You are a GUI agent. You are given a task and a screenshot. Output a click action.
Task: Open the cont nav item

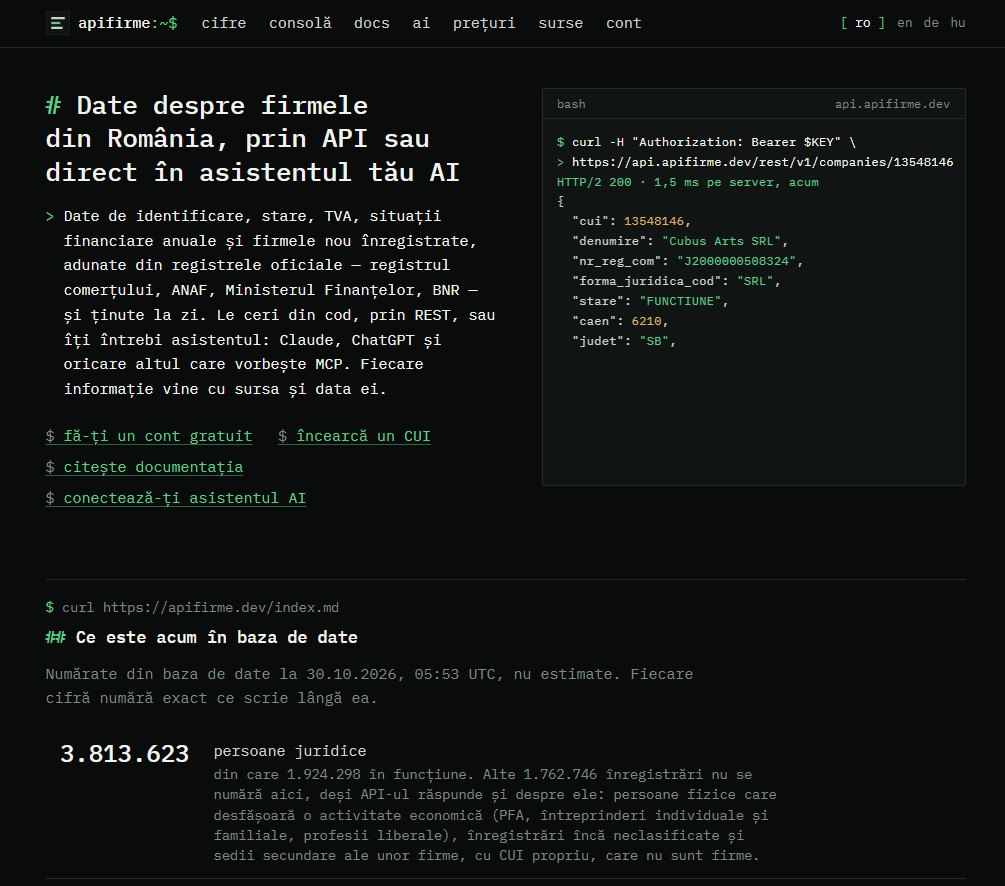[x=624, y=23]
